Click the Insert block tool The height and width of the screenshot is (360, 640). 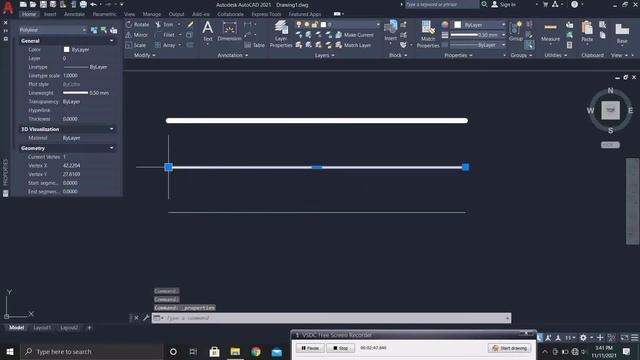[391, 31]
